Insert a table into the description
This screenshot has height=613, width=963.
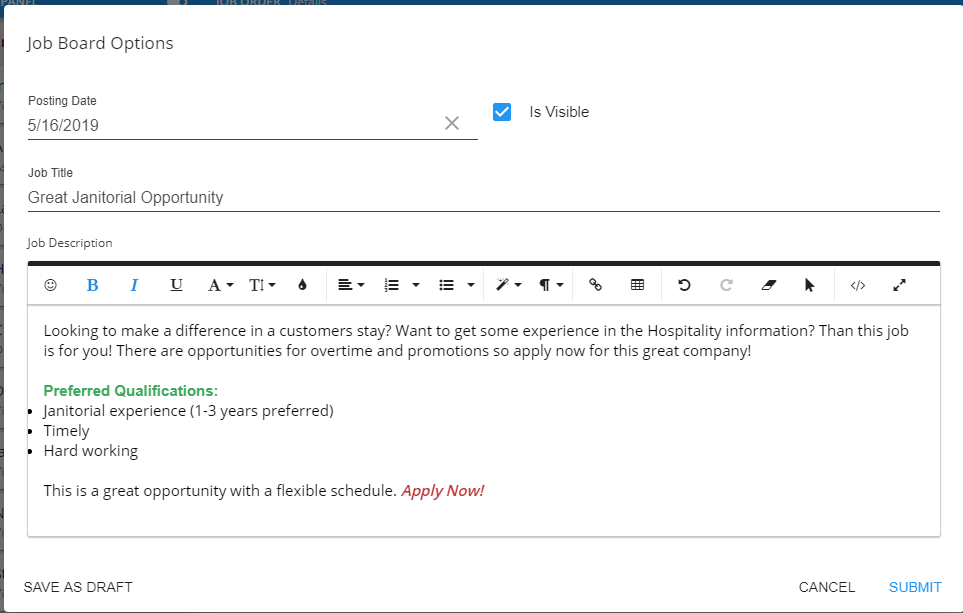pyautogui.click(x=637, y=285)
